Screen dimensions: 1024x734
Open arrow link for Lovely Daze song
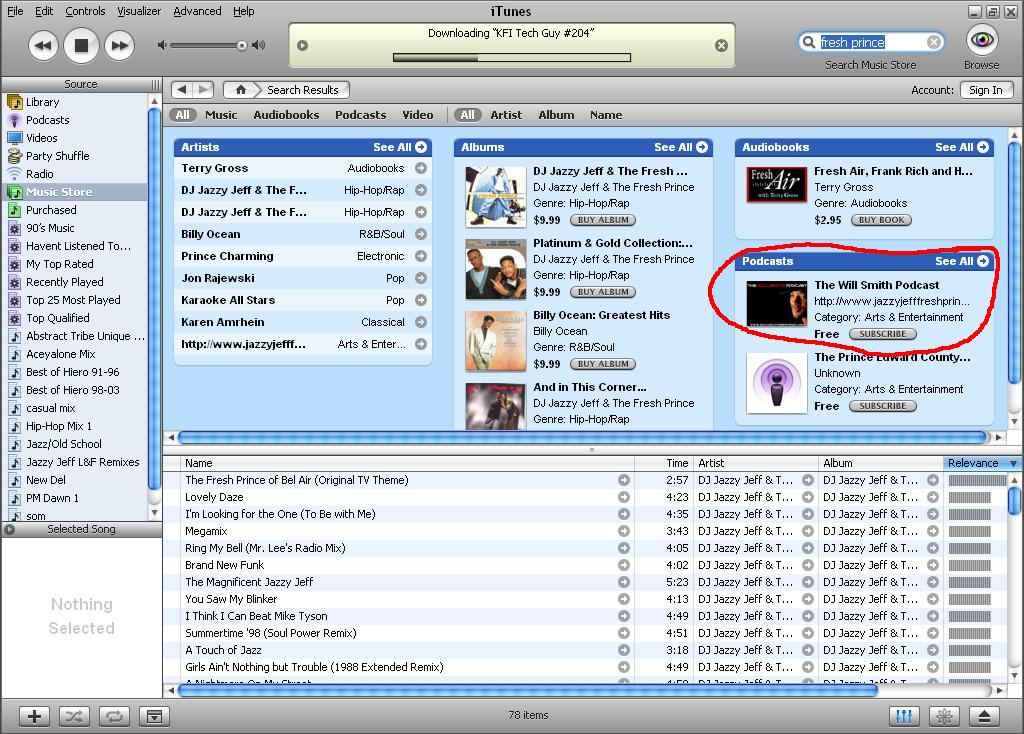[624, 497]
